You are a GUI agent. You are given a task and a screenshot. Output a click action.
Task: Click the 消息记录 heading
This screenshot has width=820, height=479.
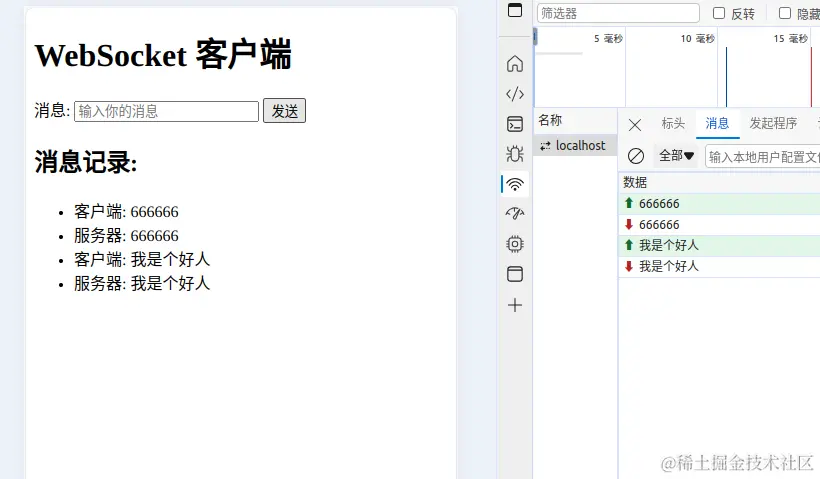coord(86,162)
